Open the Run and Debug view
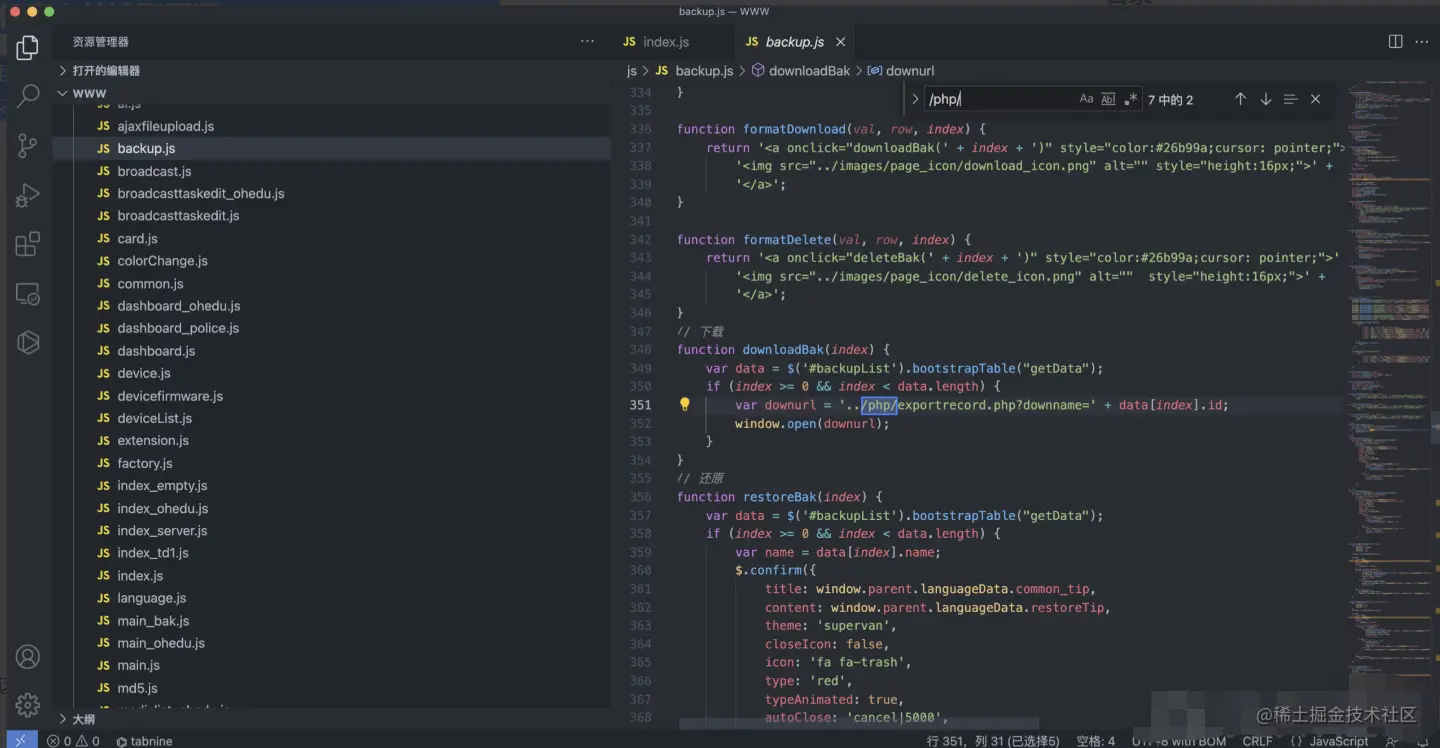This screenshot has width=1440, height=748. [x=28, y=195]
